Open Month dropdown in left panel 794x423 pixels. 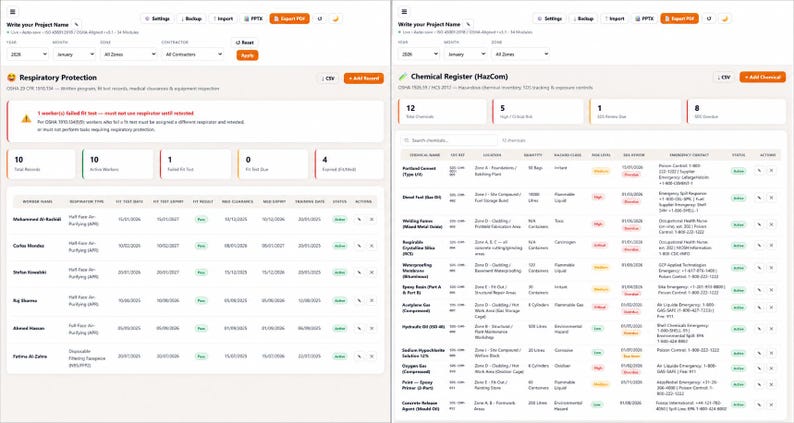[x=74, y=54]
